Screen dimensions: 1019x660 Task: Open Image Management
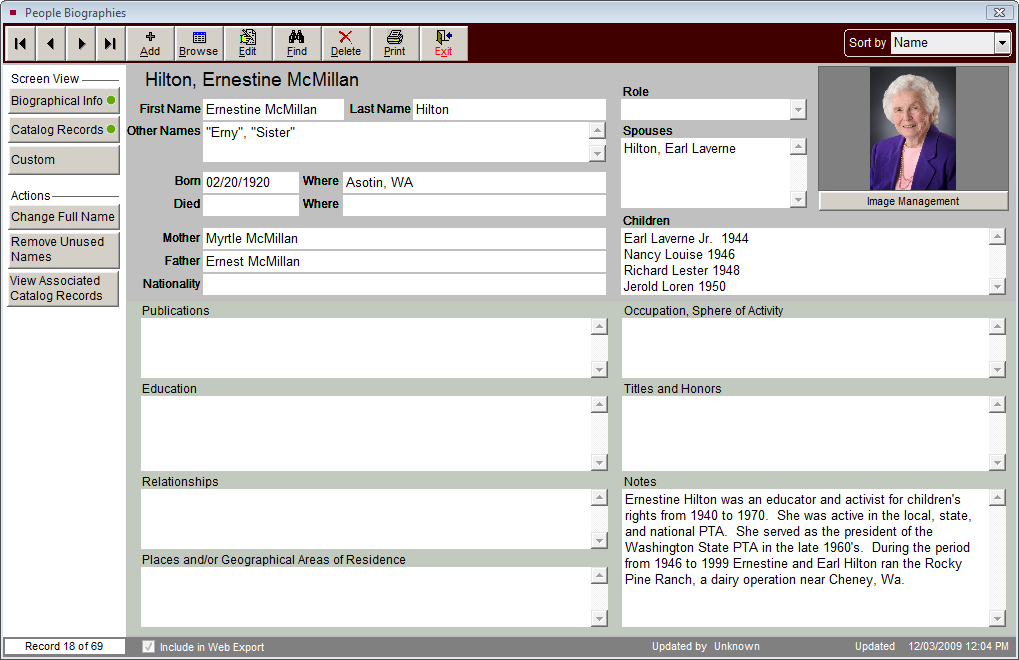(x=912, y=201)
